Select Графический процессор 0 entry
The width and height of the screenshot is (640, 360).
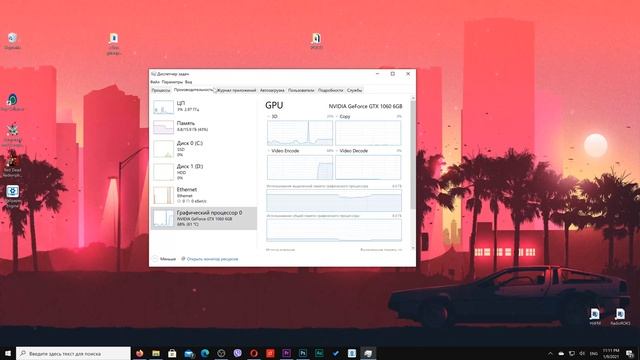point(204,218)
